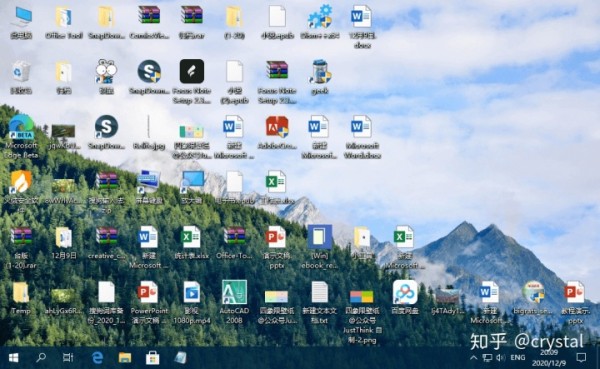Select the 12月9日.docx Word file
Screen dimensions: 600x369
pos(362,16)
